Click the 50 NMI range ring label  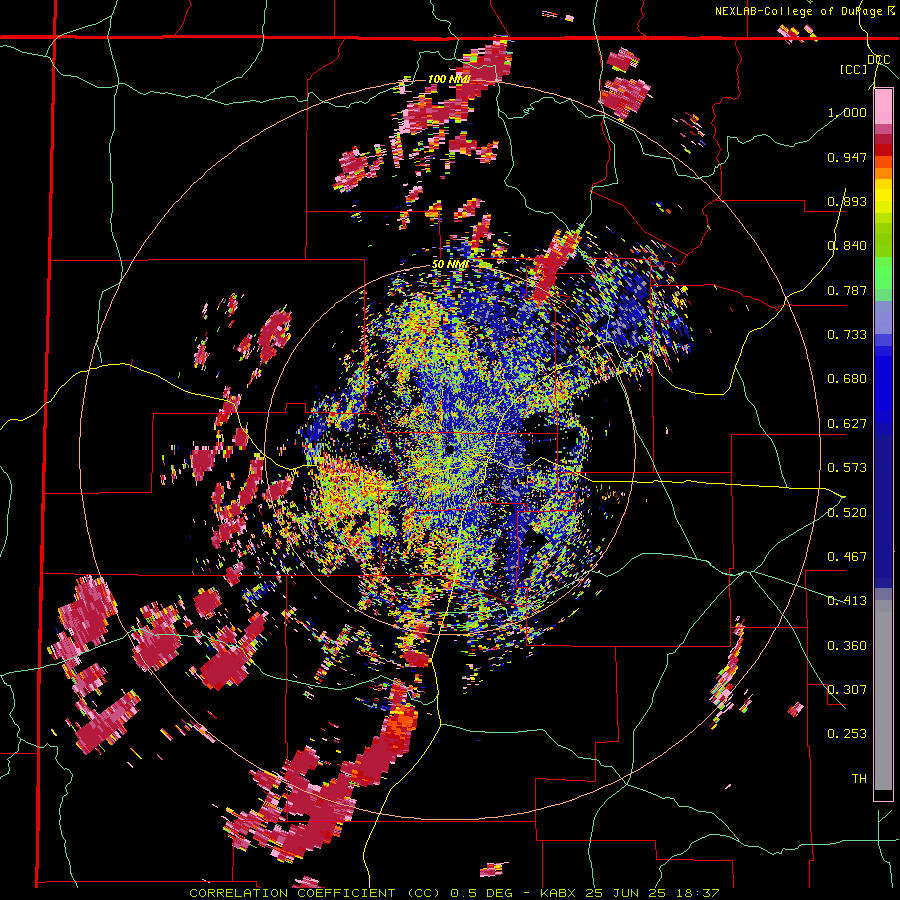pos(450,265)
